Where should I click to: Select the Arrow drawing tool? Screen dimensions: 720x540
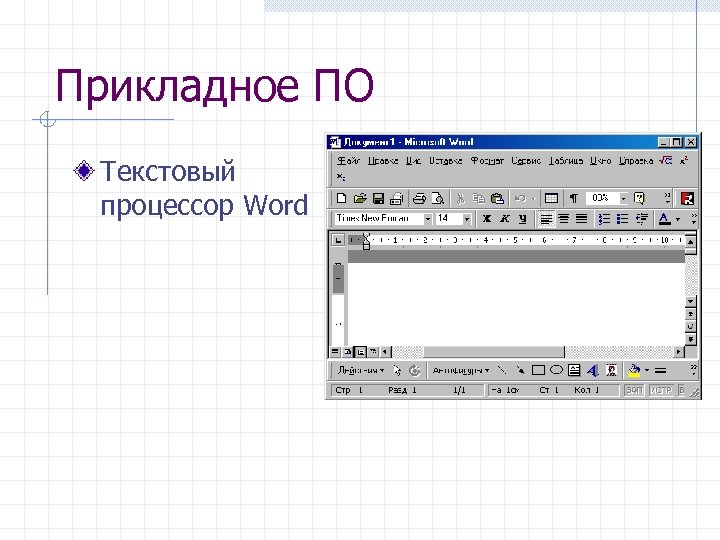[x=520, y=370]
